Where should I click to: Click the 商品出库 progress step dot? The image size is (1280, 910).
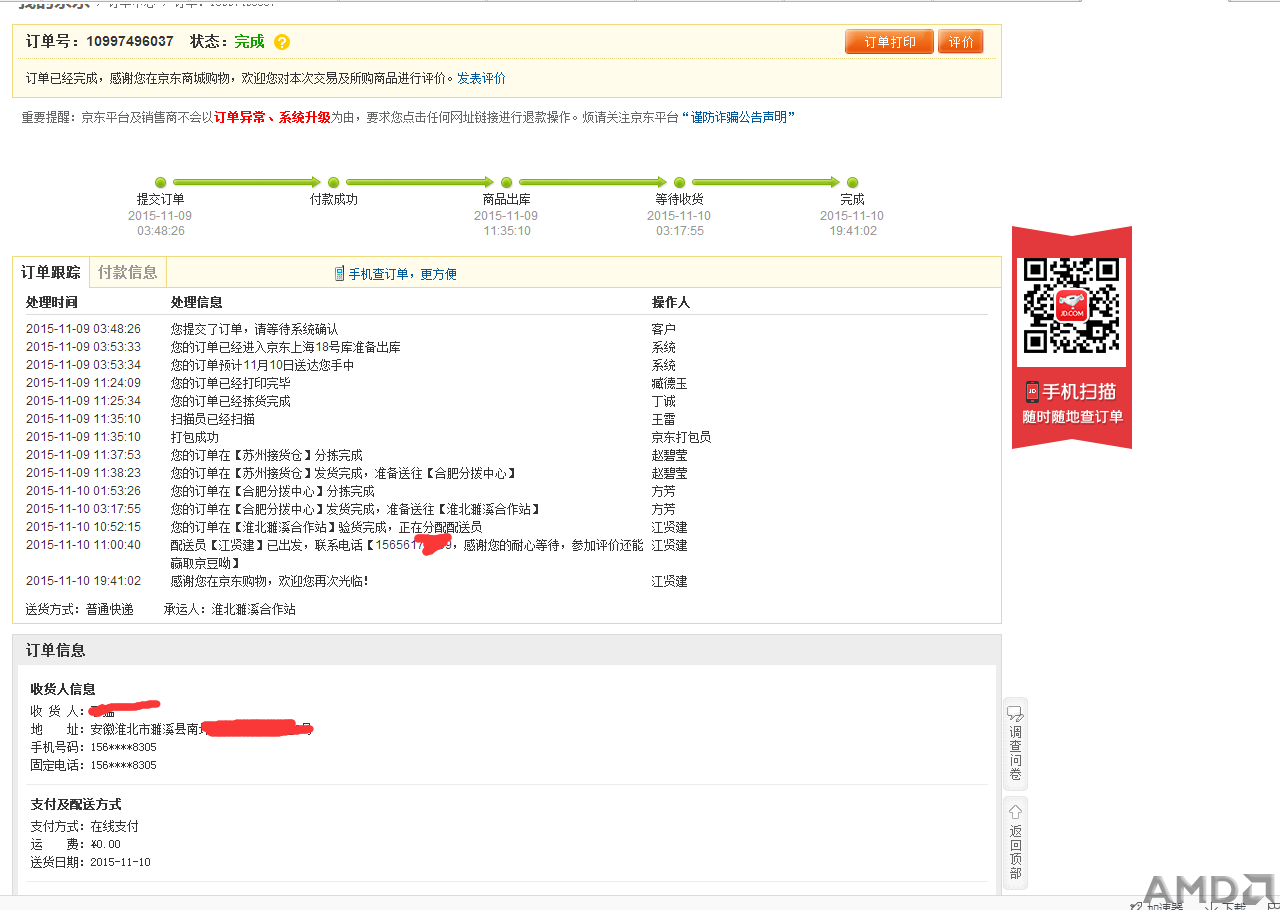pos(506,182)
